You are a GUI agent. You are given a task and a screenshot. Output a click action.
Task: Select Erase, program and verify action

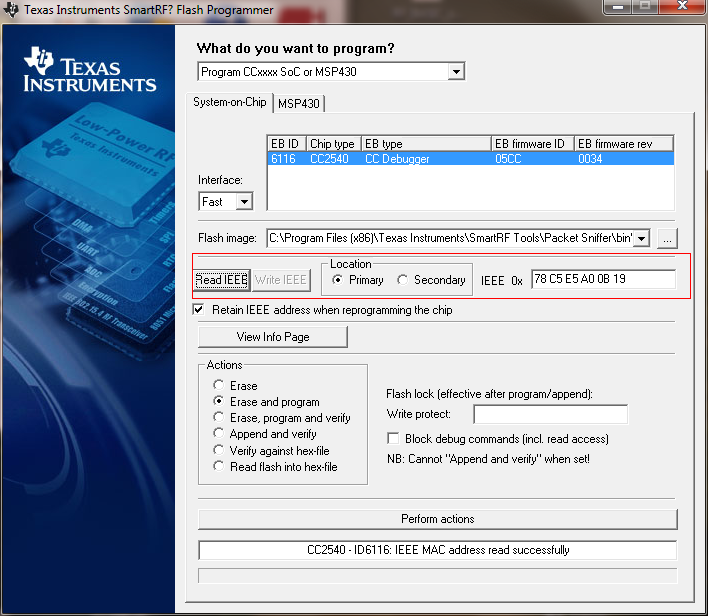click(x=219, y=417)
